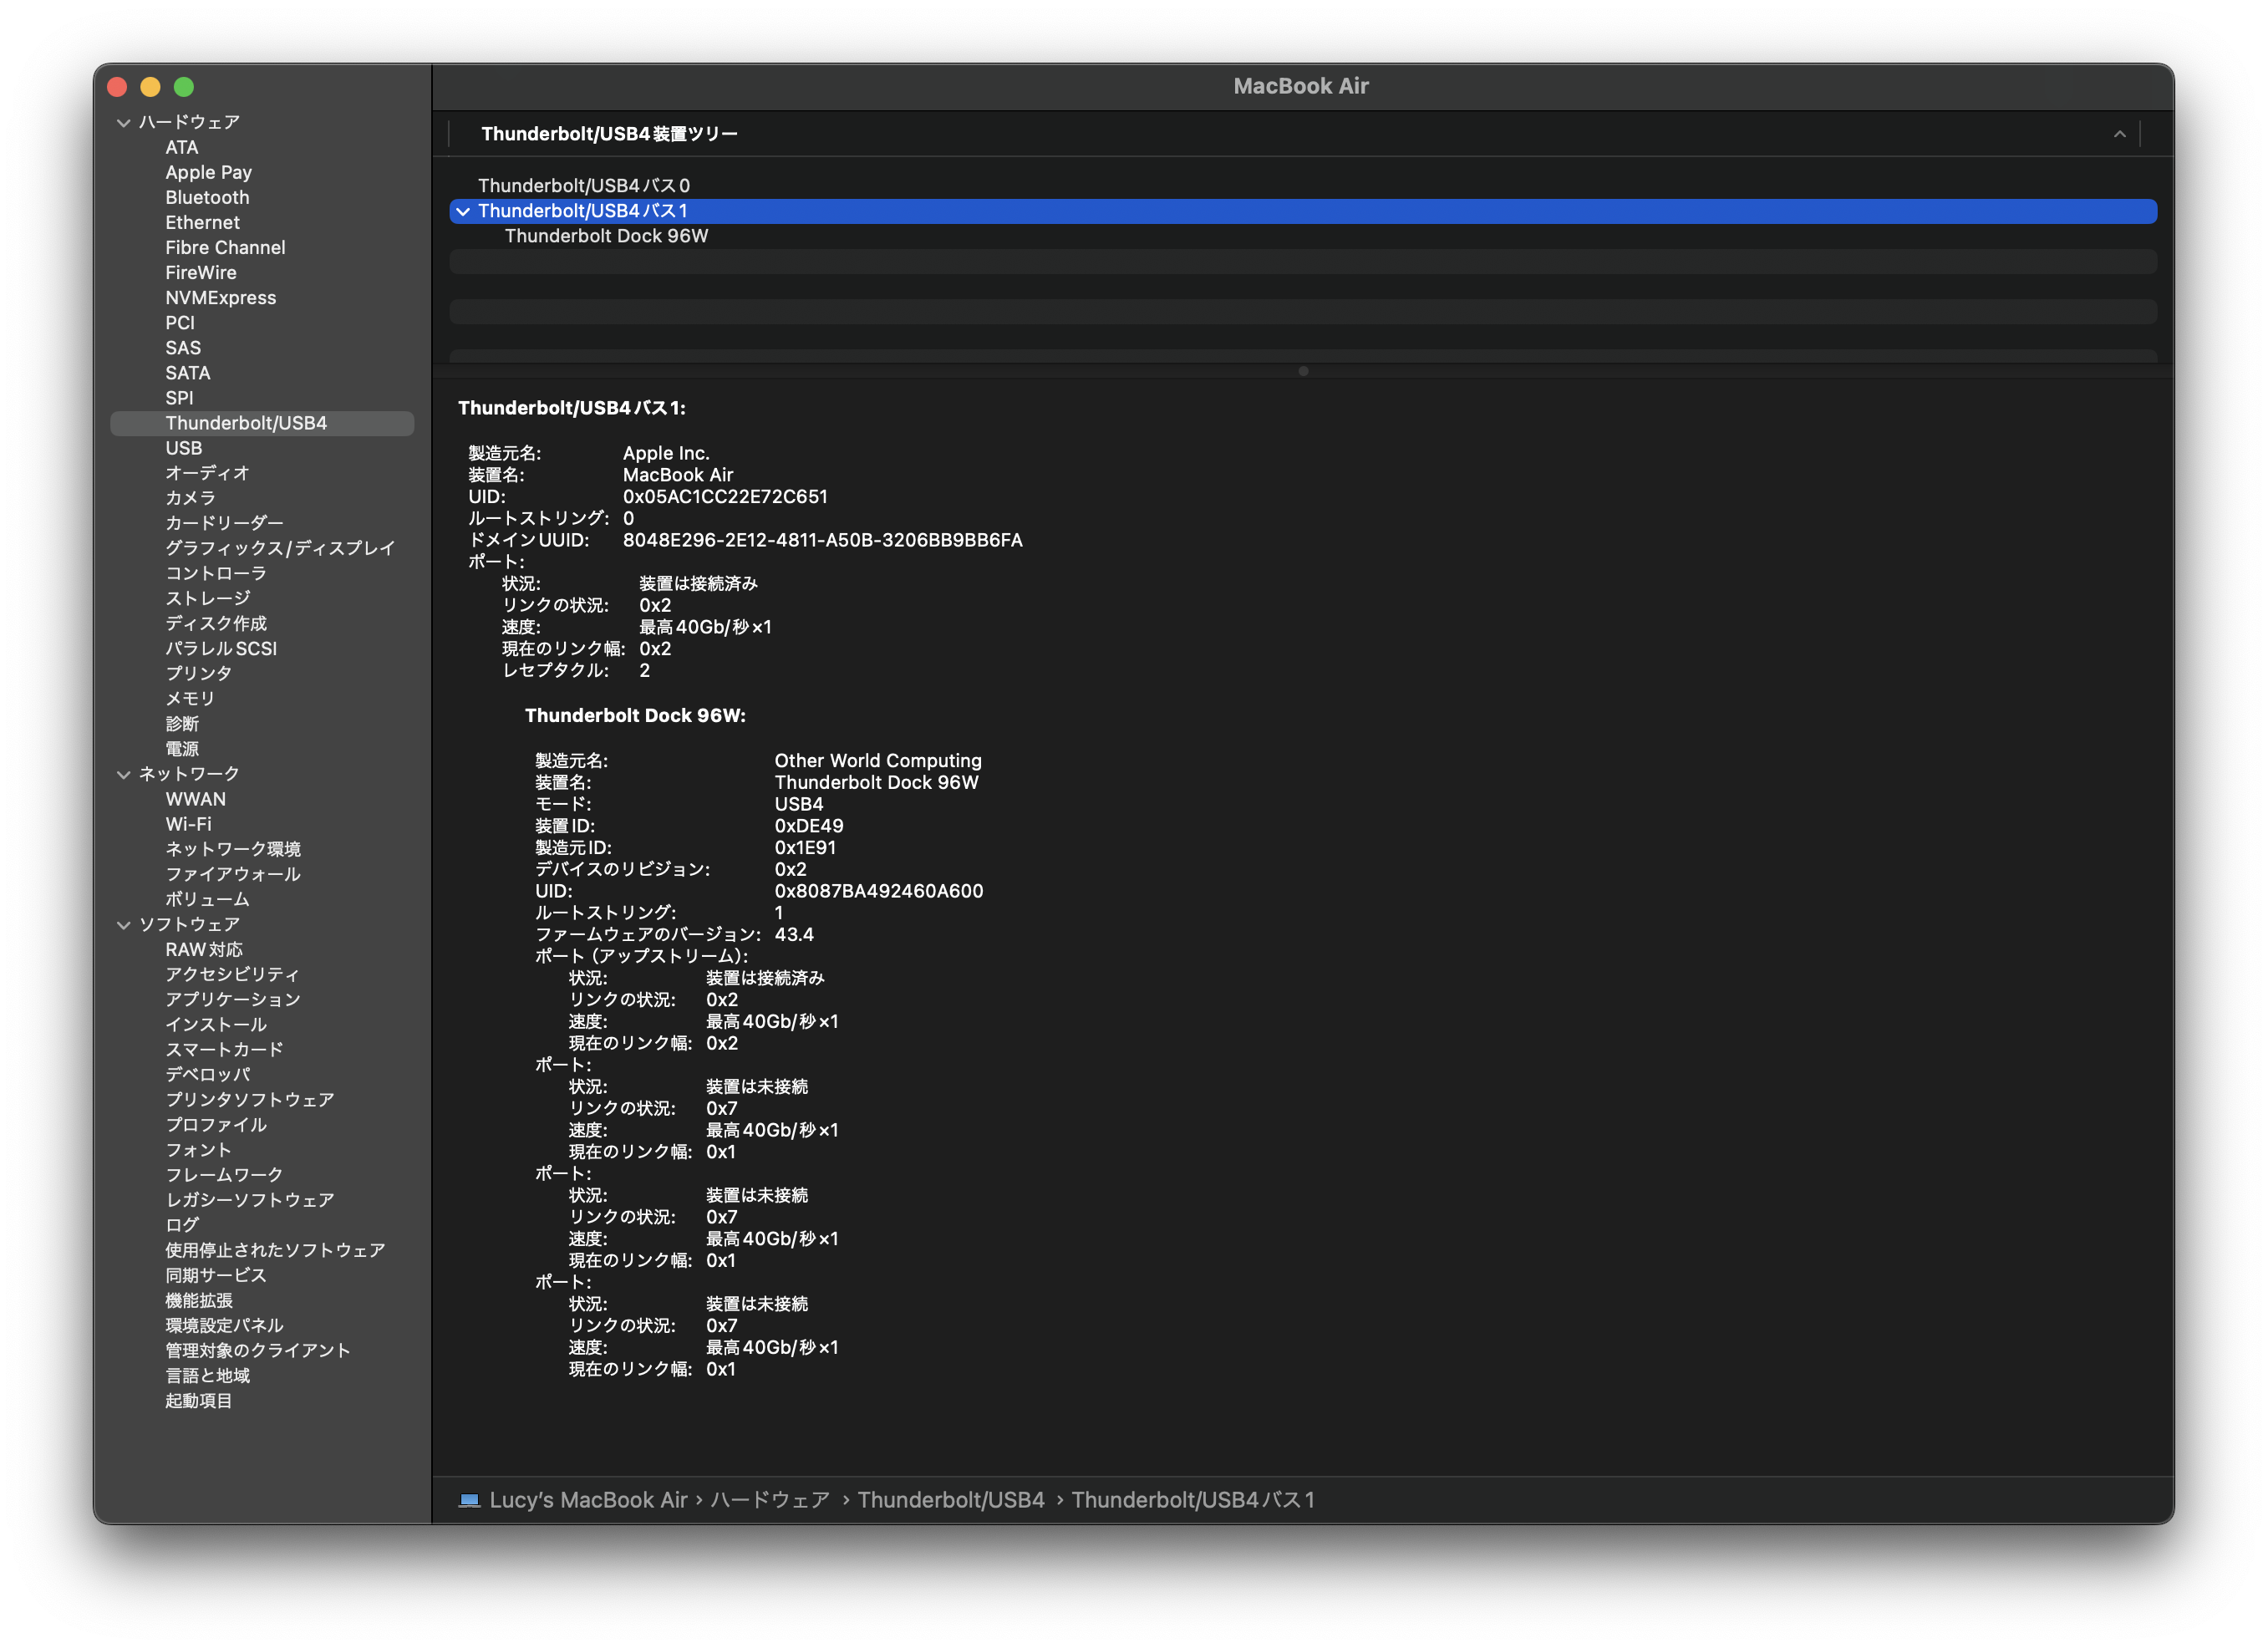Viewport: 2268px width, 1648px height.
Task: Open ストレージ storage section
Action: pos(208,598)
